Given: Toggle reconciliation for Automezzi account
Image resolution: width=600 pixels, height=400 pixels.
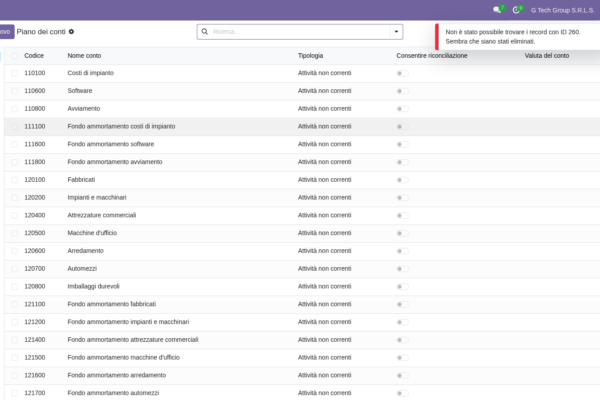Looking at the screenshot, I should (x=403, y=269).
